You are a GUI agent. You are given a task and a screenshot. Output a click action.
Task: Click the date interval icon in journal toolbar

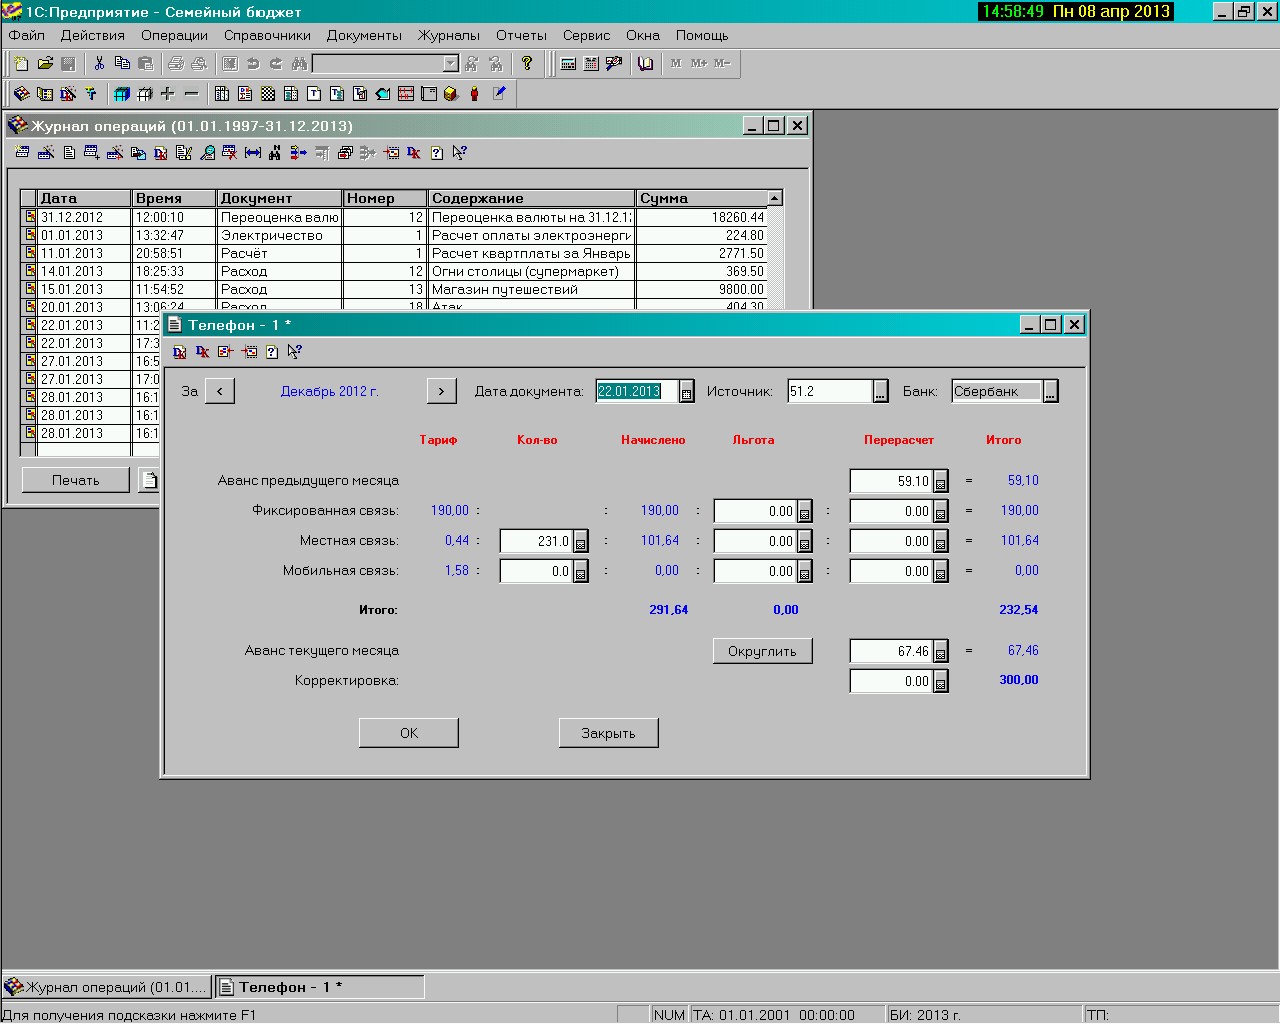coord(253,153)
